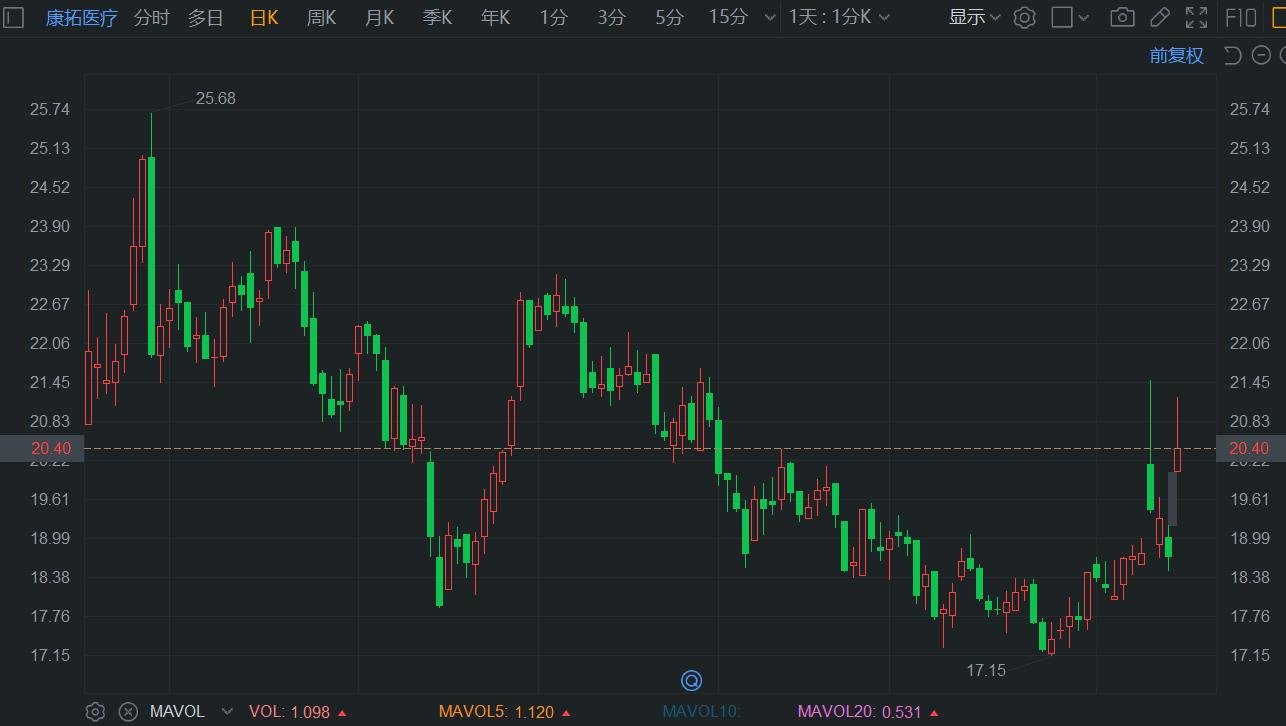Click the 前复权 adjustment link
The width and height of the screenshot is (1286, 726).
pyautogui.click(x=1177, y=56)
